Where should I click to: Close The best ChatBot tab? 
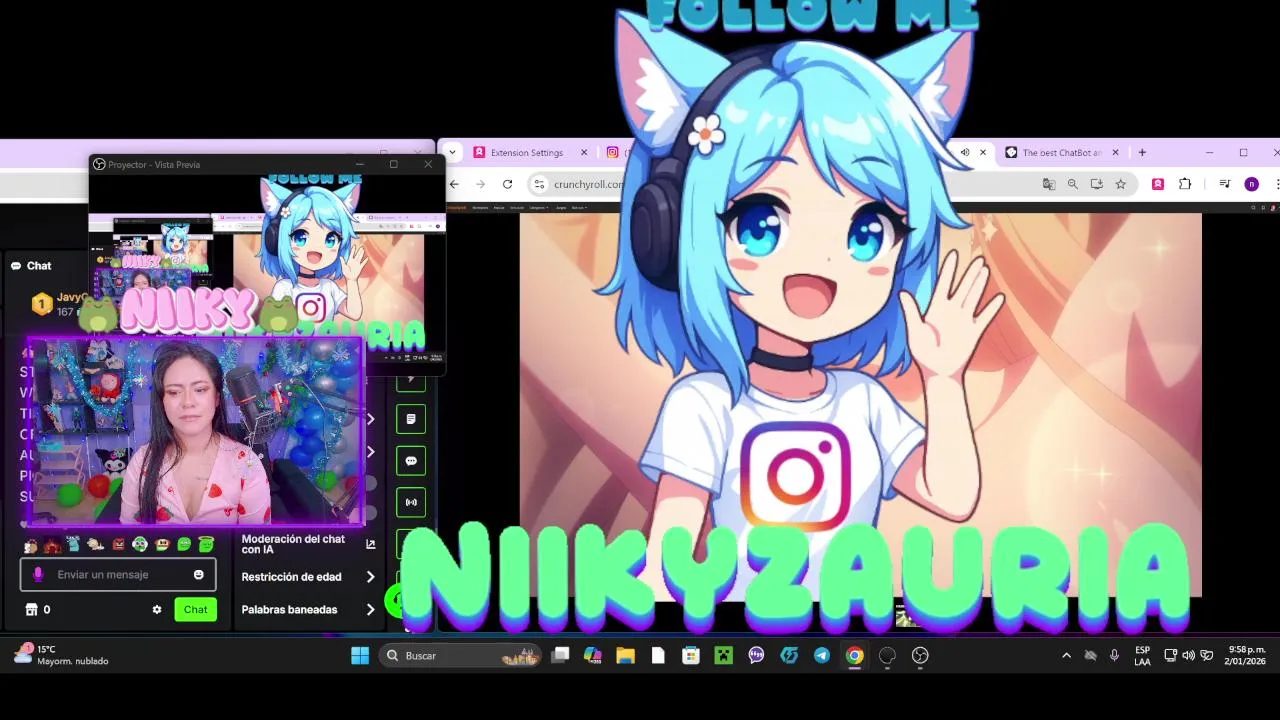pos(1115,153)
